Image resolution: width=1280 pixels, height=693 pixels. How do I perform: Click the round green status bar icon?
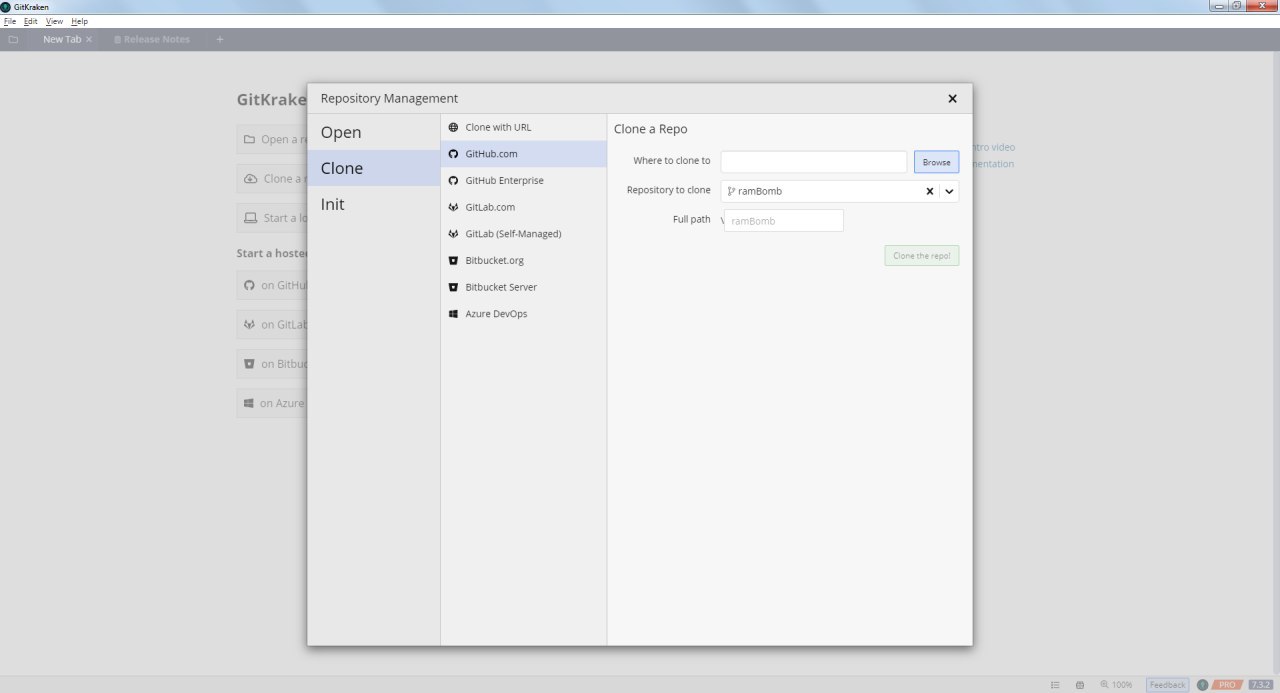tap(1202, 685)
